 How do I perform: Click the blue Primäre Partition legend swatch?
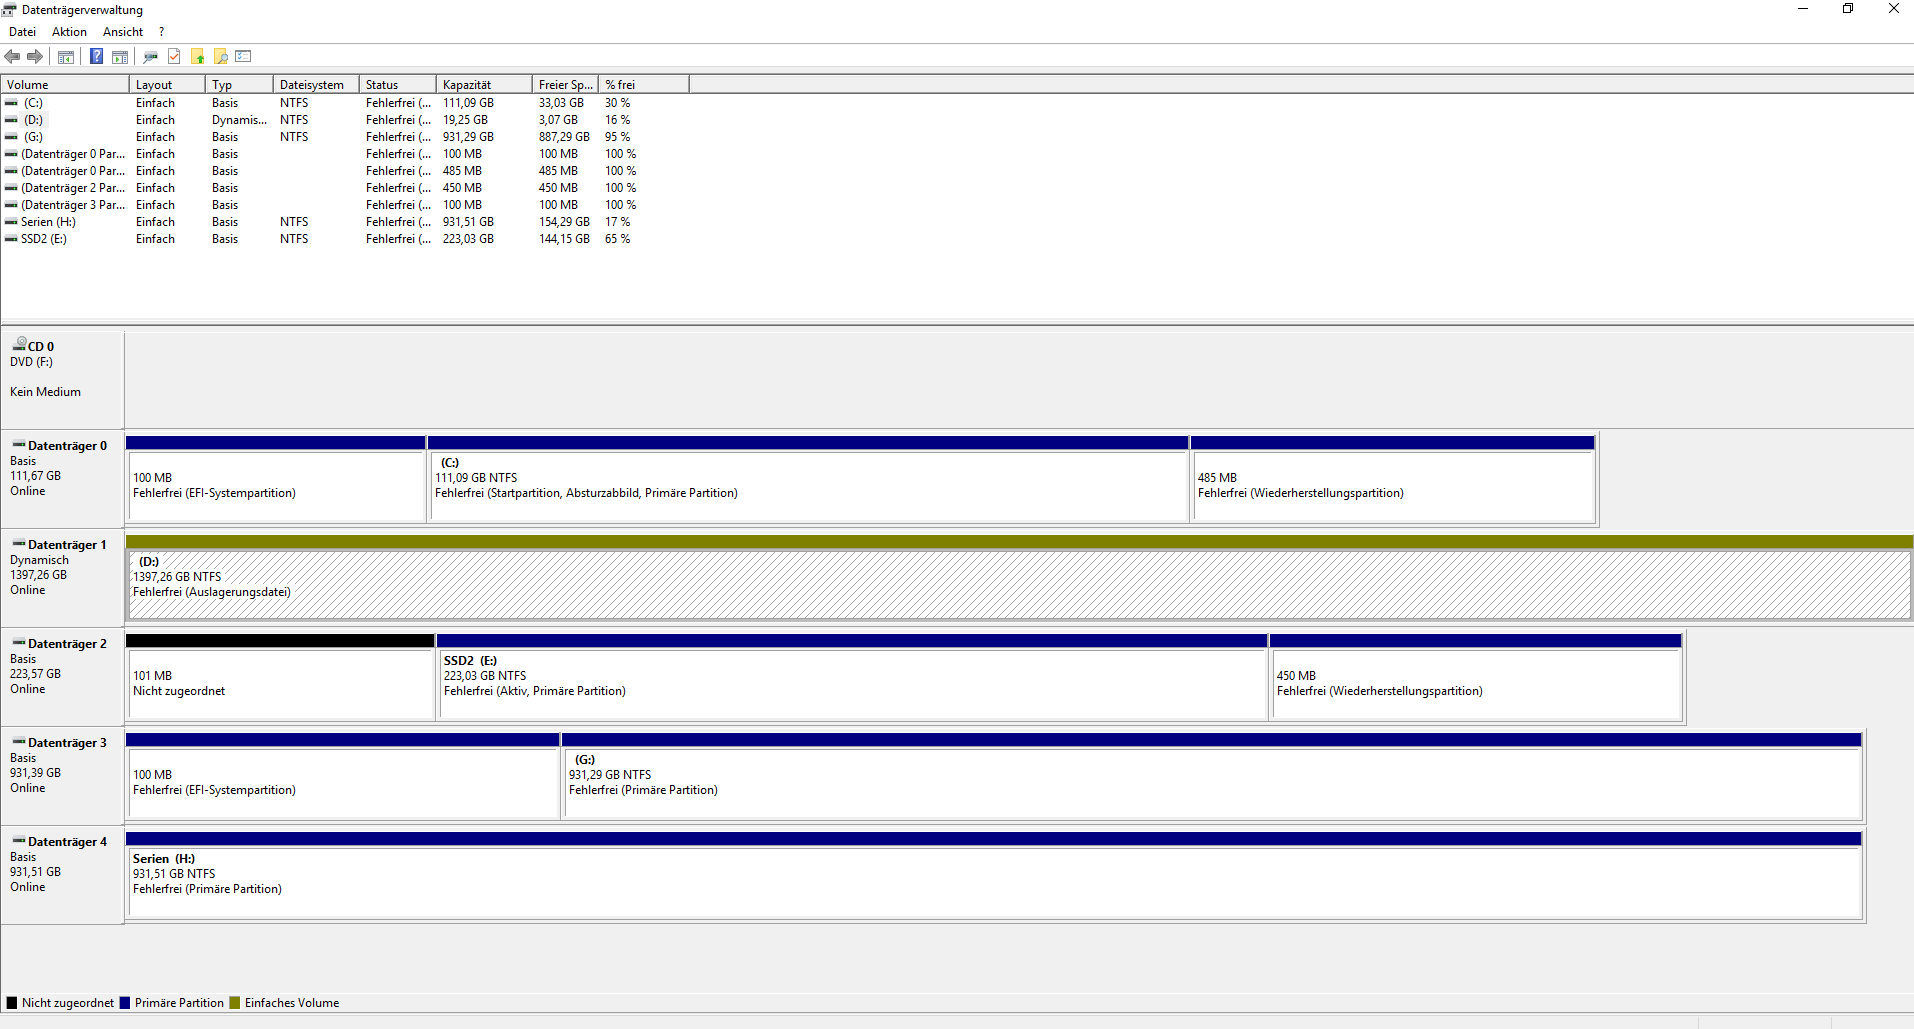(125, 1003)
